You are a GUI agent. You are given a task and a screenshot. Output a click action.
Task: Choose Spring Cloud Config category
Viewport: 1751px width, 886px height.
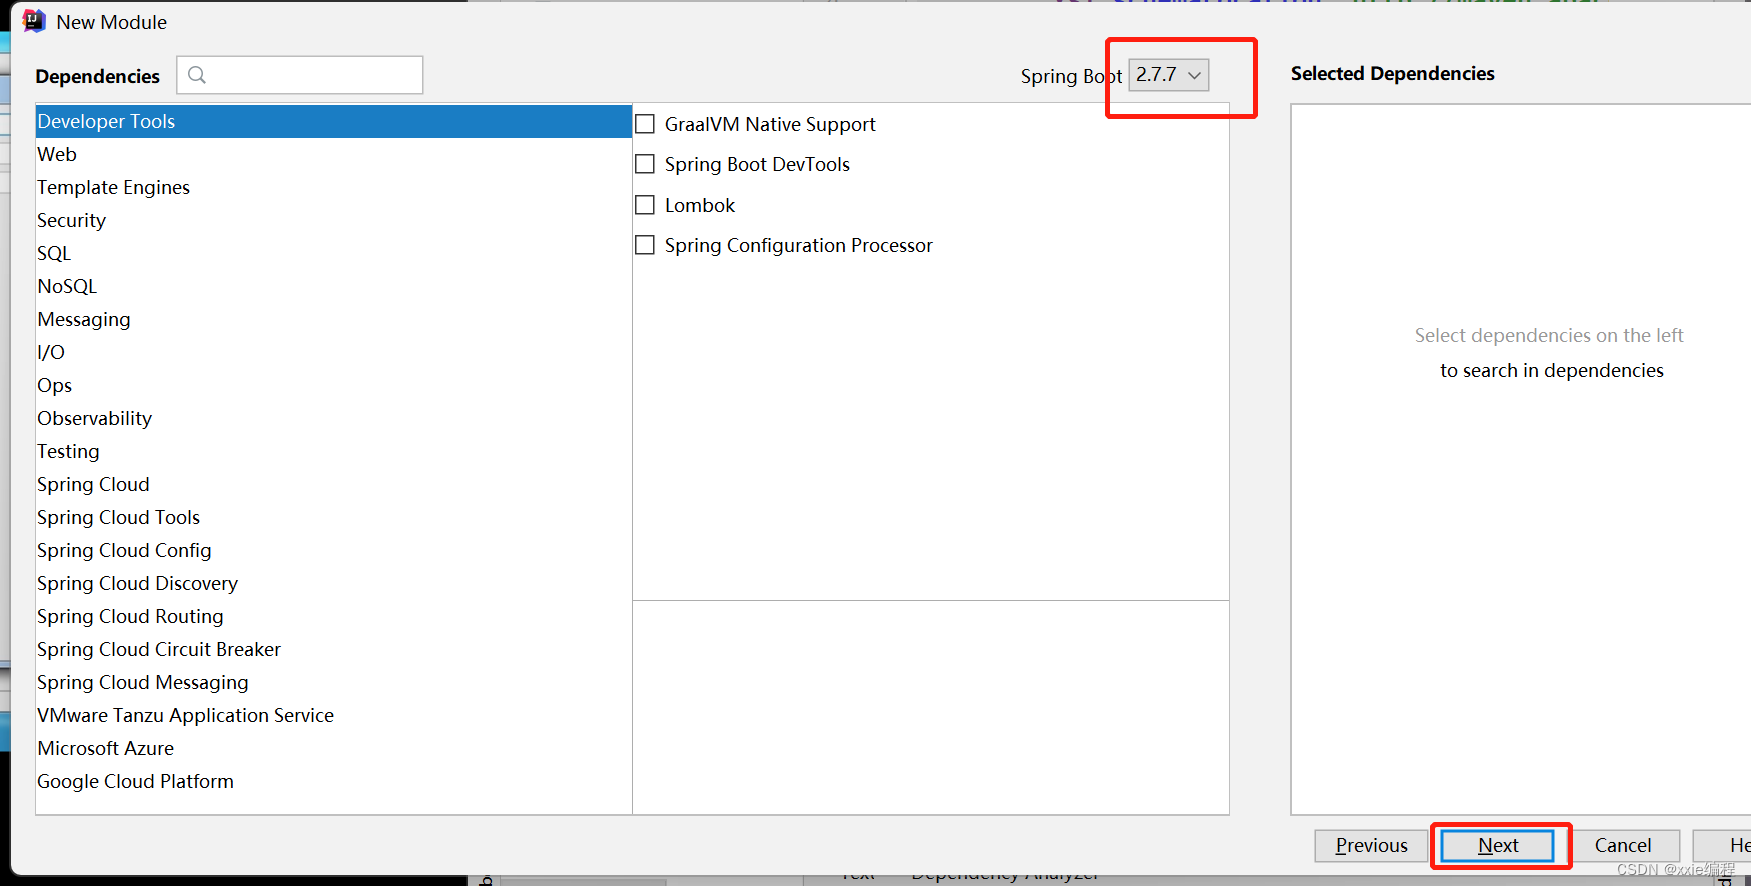point(334,550)
